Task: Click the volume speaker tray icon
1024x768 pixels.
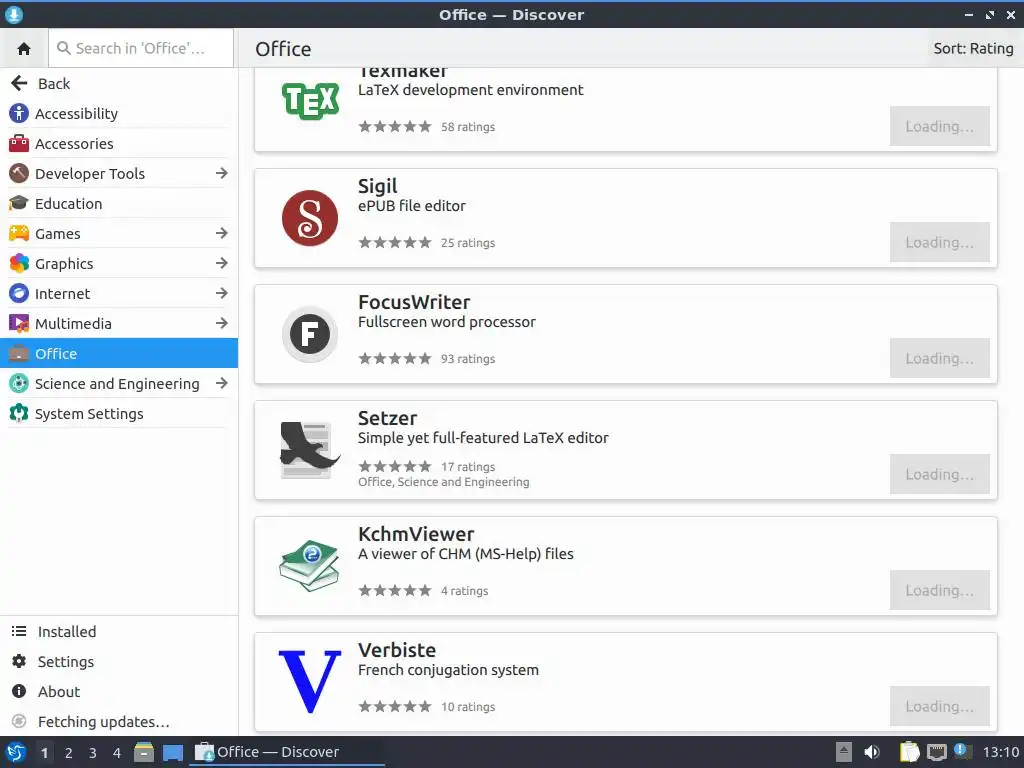Action: (x=872, y=752)
